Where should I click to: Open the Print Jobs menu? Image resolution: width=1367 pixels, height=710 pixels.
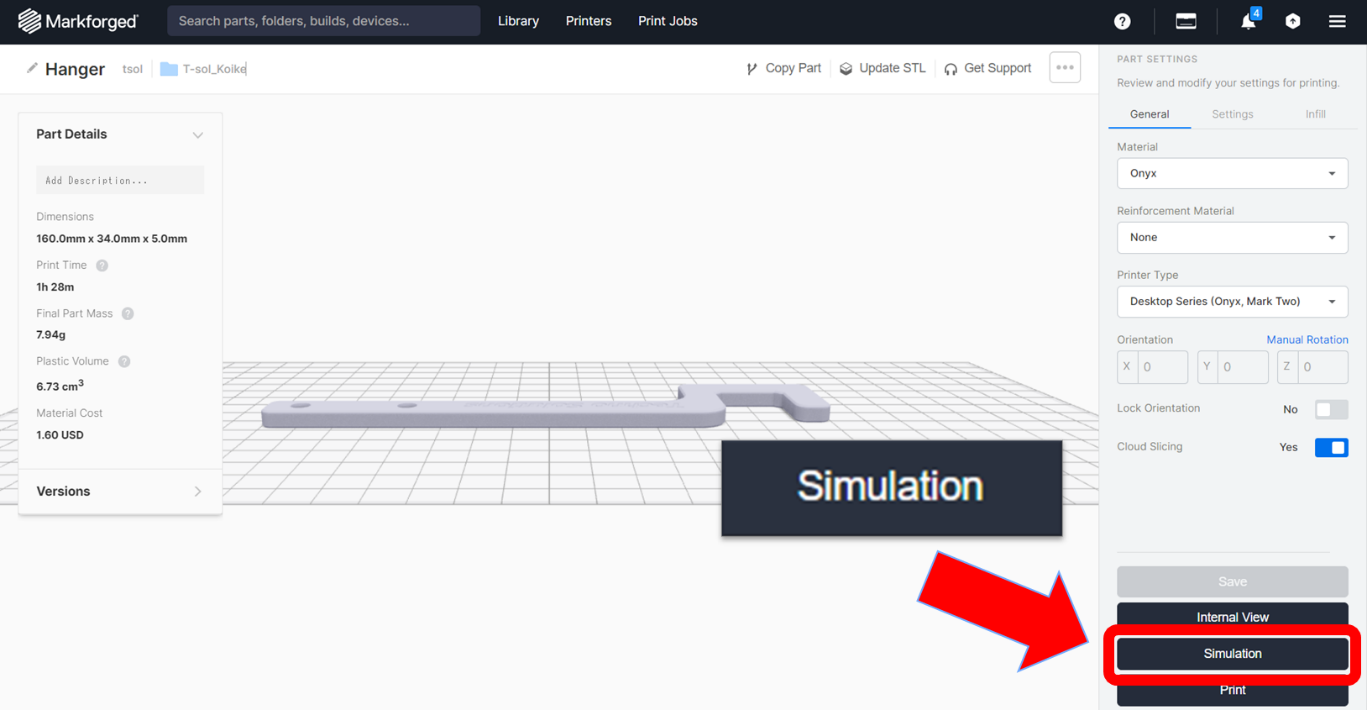click(667, 21)
